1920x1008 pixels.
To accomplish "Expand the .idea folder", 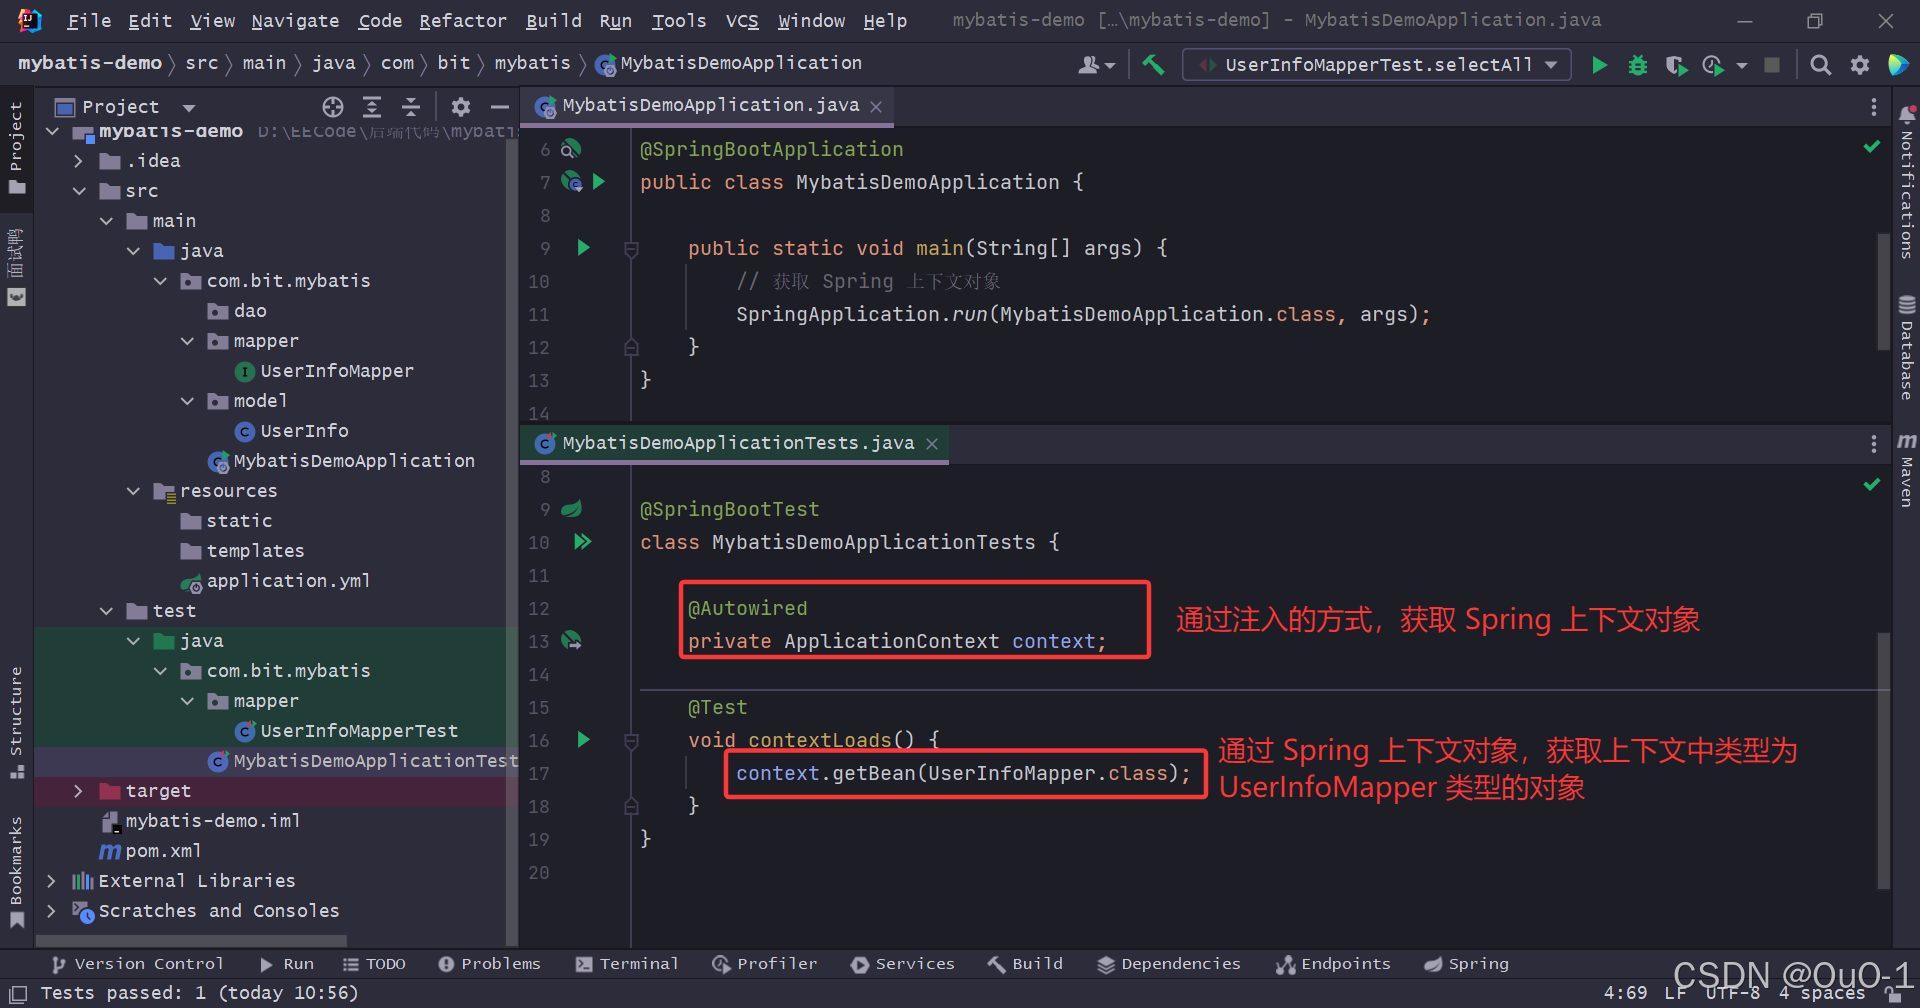I will pos(78,161).
